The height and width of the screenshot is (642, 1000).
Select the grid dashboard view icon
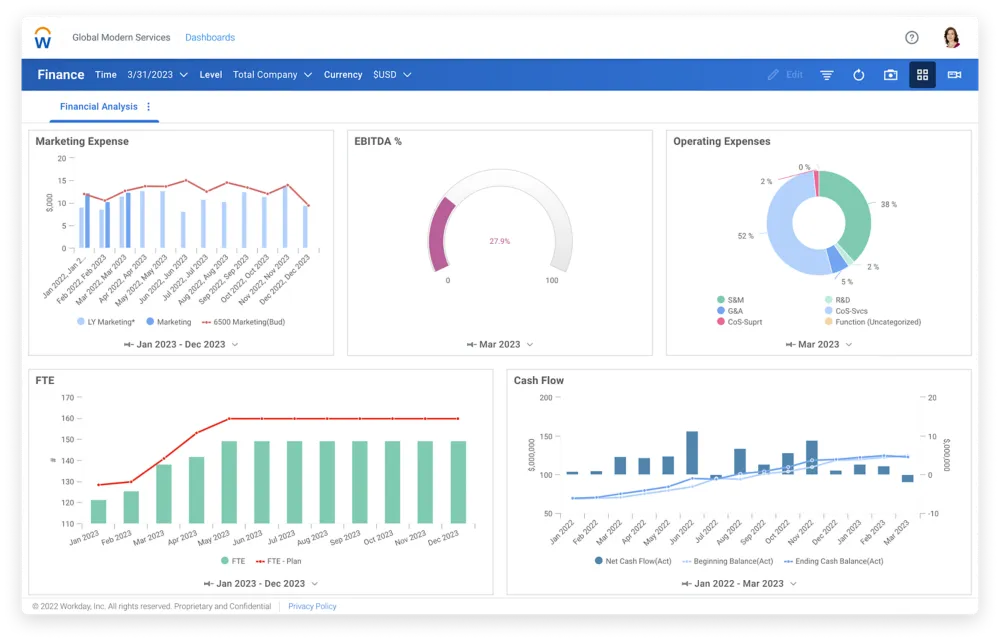tap(922, 75)
